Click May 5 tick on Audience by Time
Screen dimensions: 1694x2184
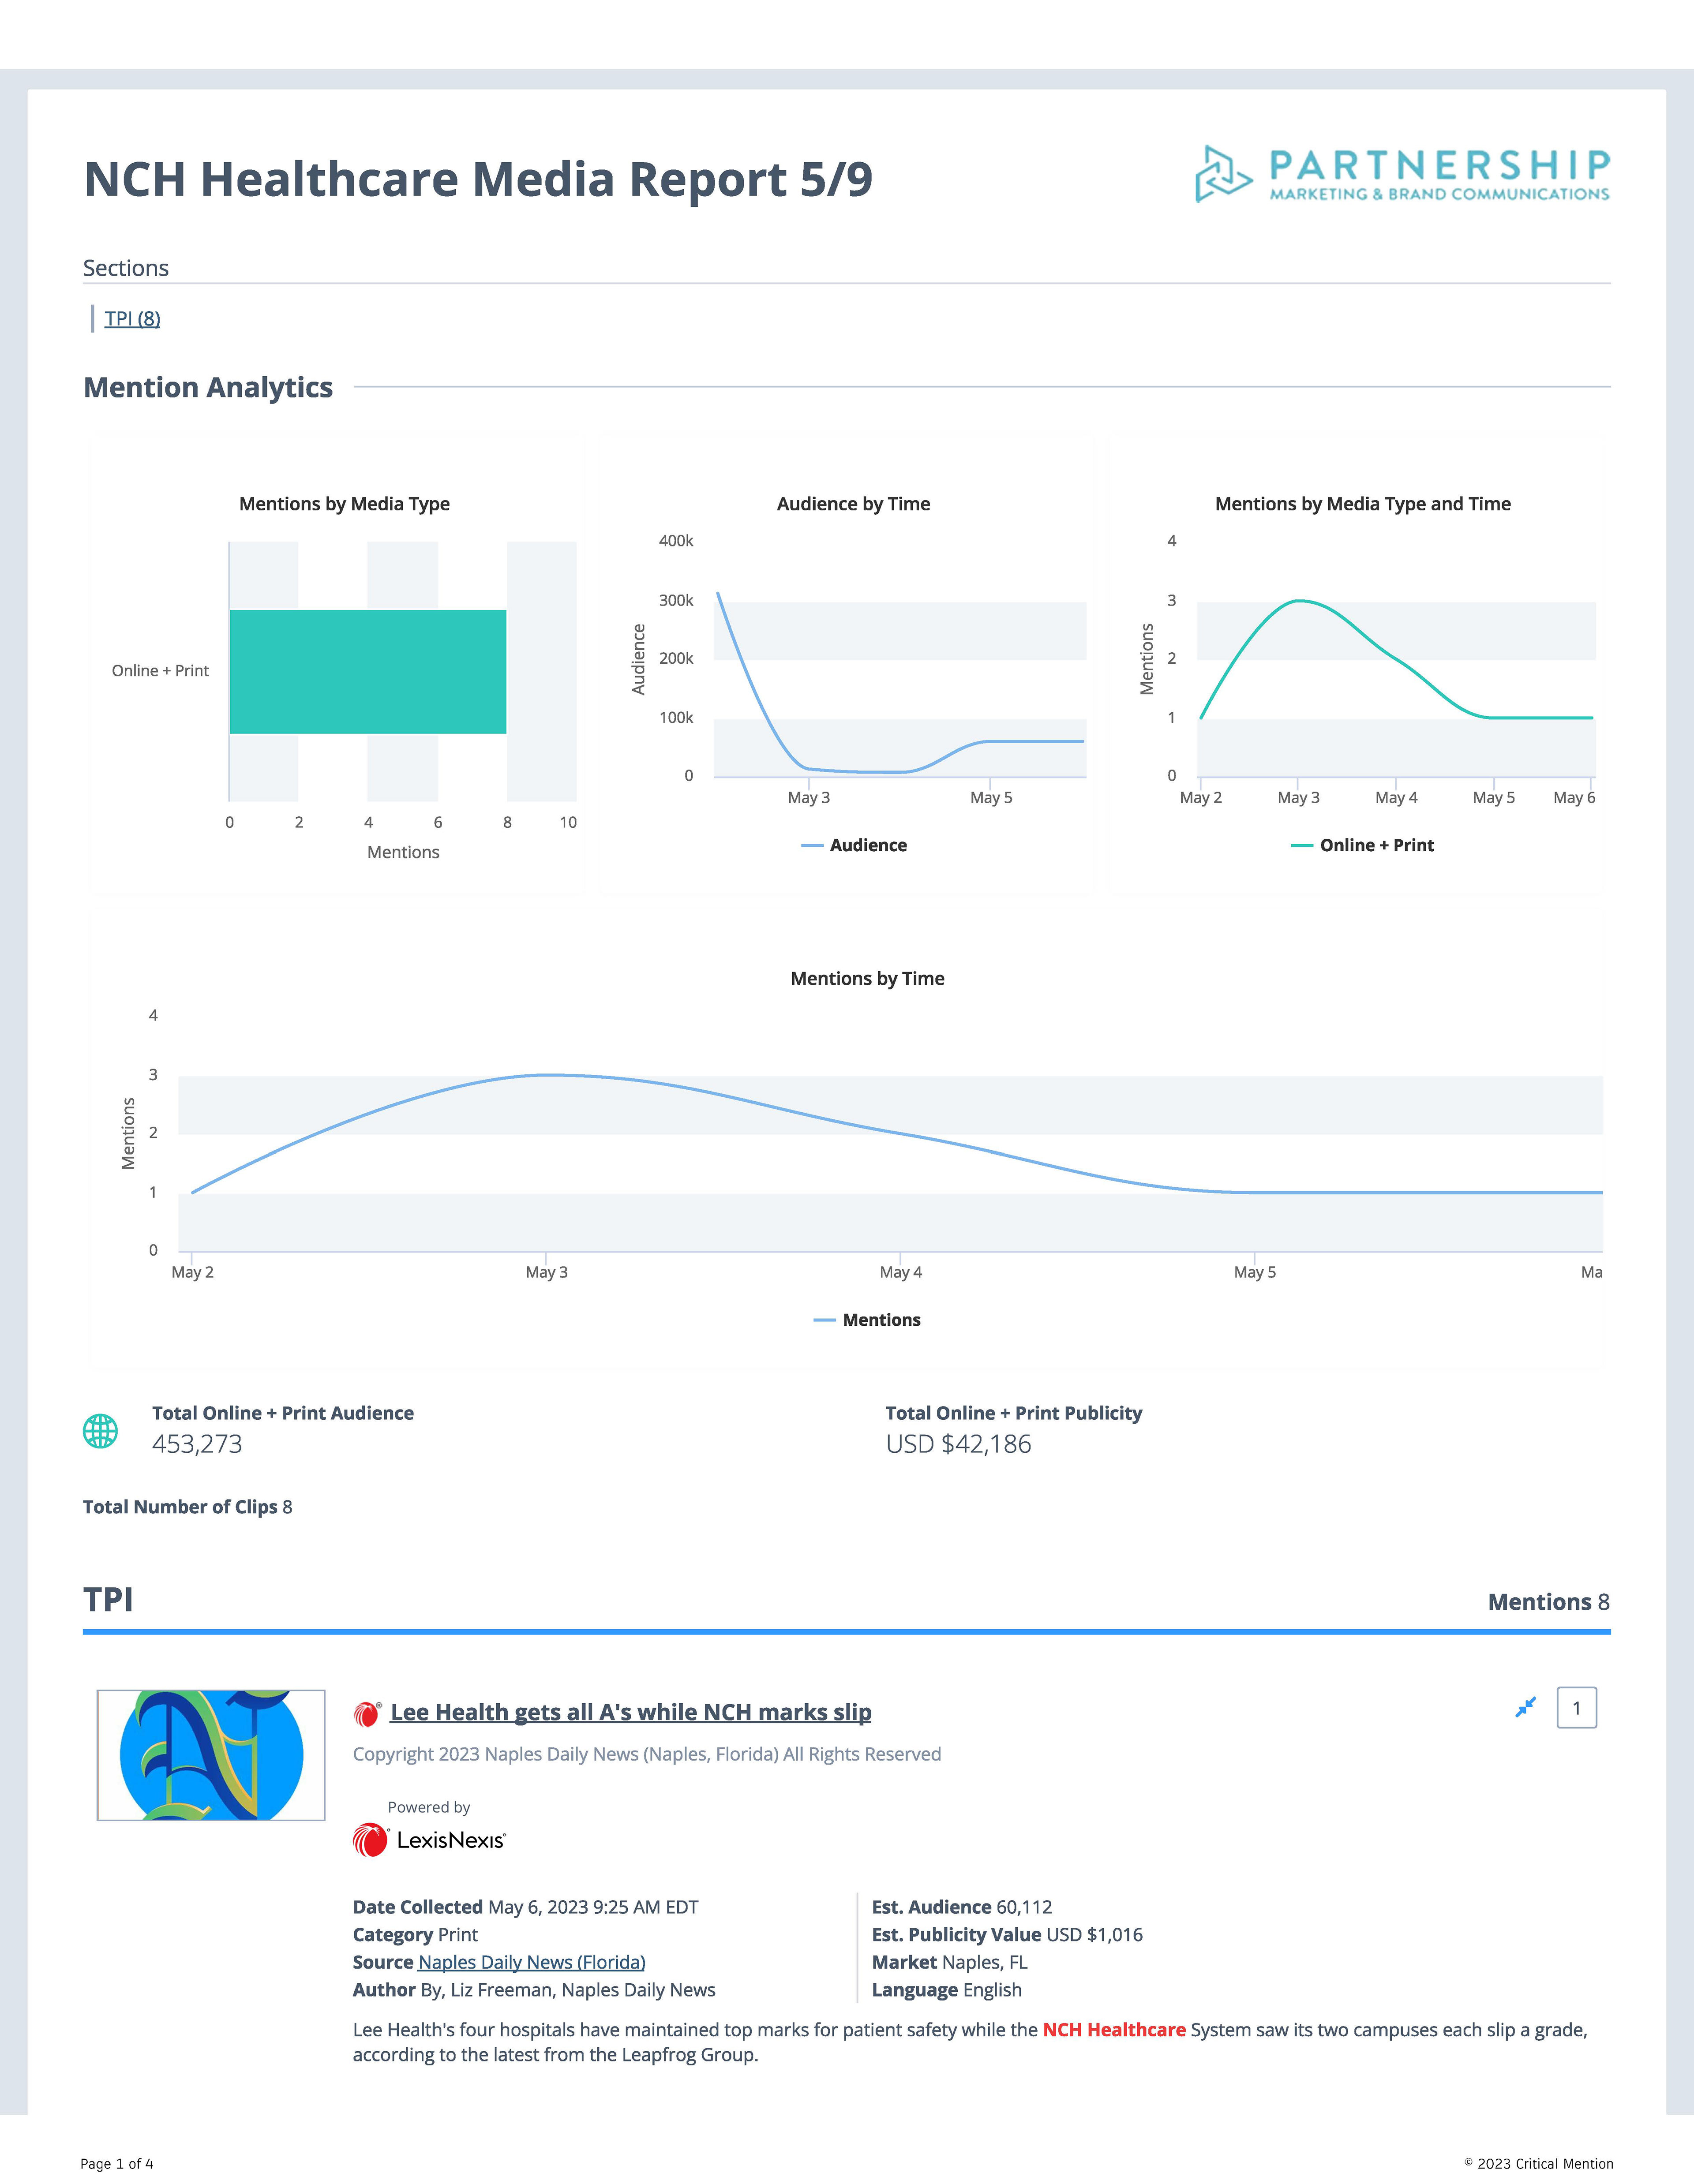[x=990, y=797]
